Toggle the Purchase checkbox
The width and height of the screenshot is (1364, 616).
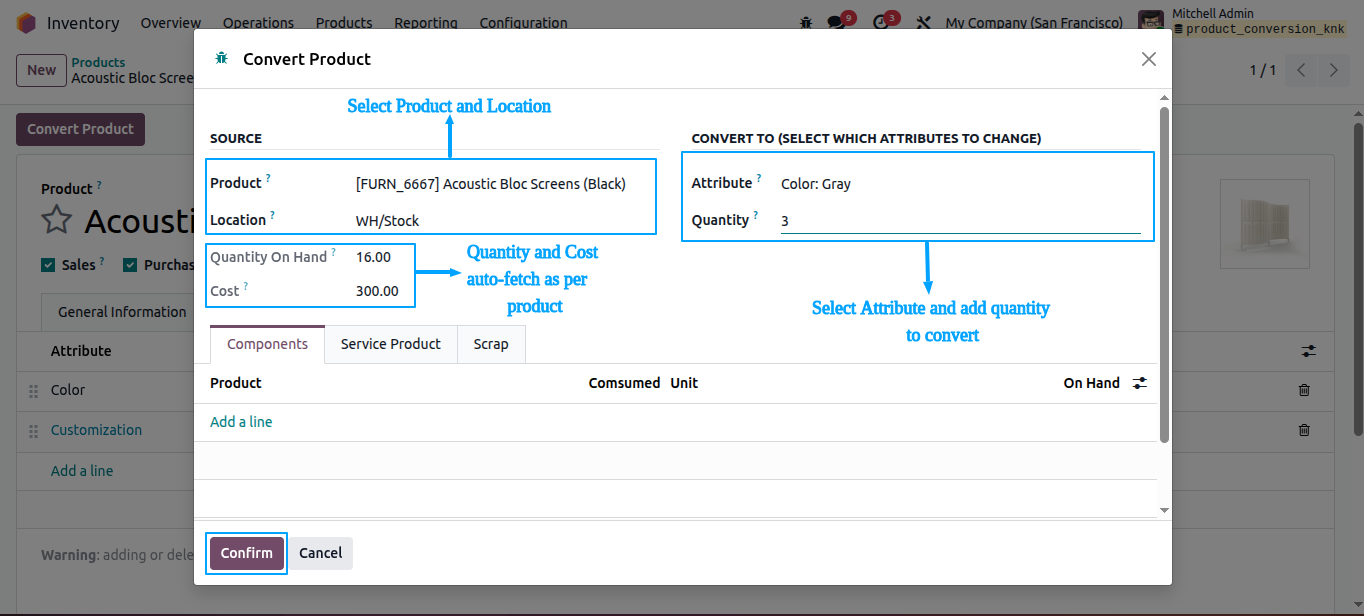(130, 265)
